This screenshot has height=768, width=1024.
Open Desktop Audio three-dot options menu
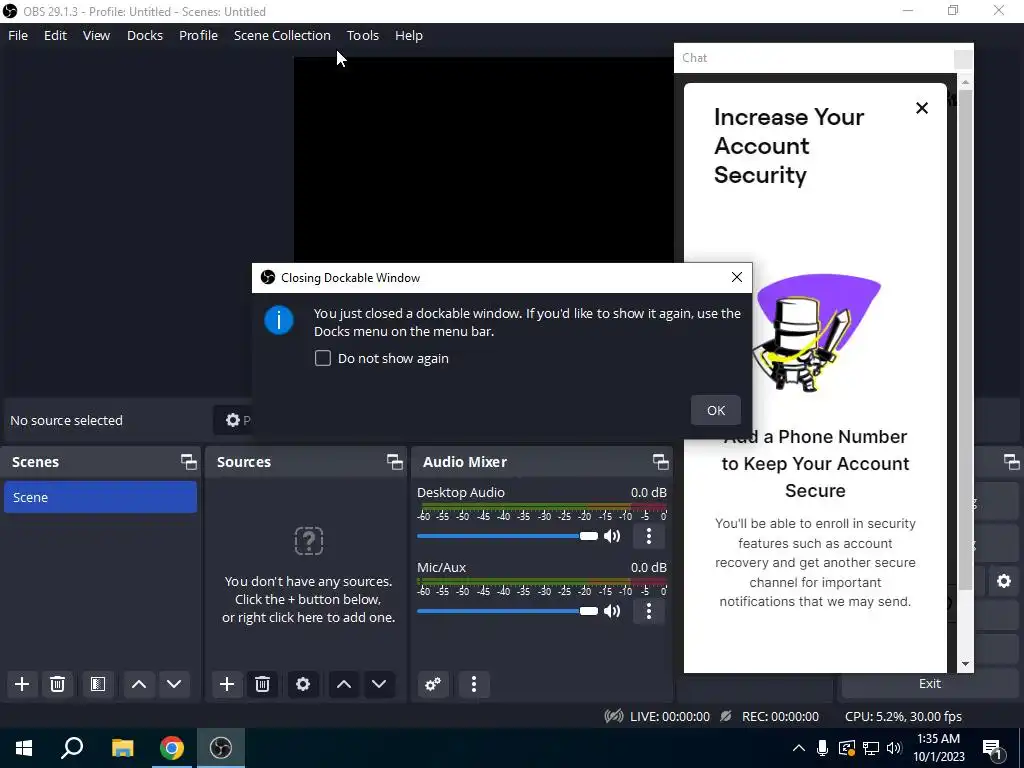click(x=648, y=536)
